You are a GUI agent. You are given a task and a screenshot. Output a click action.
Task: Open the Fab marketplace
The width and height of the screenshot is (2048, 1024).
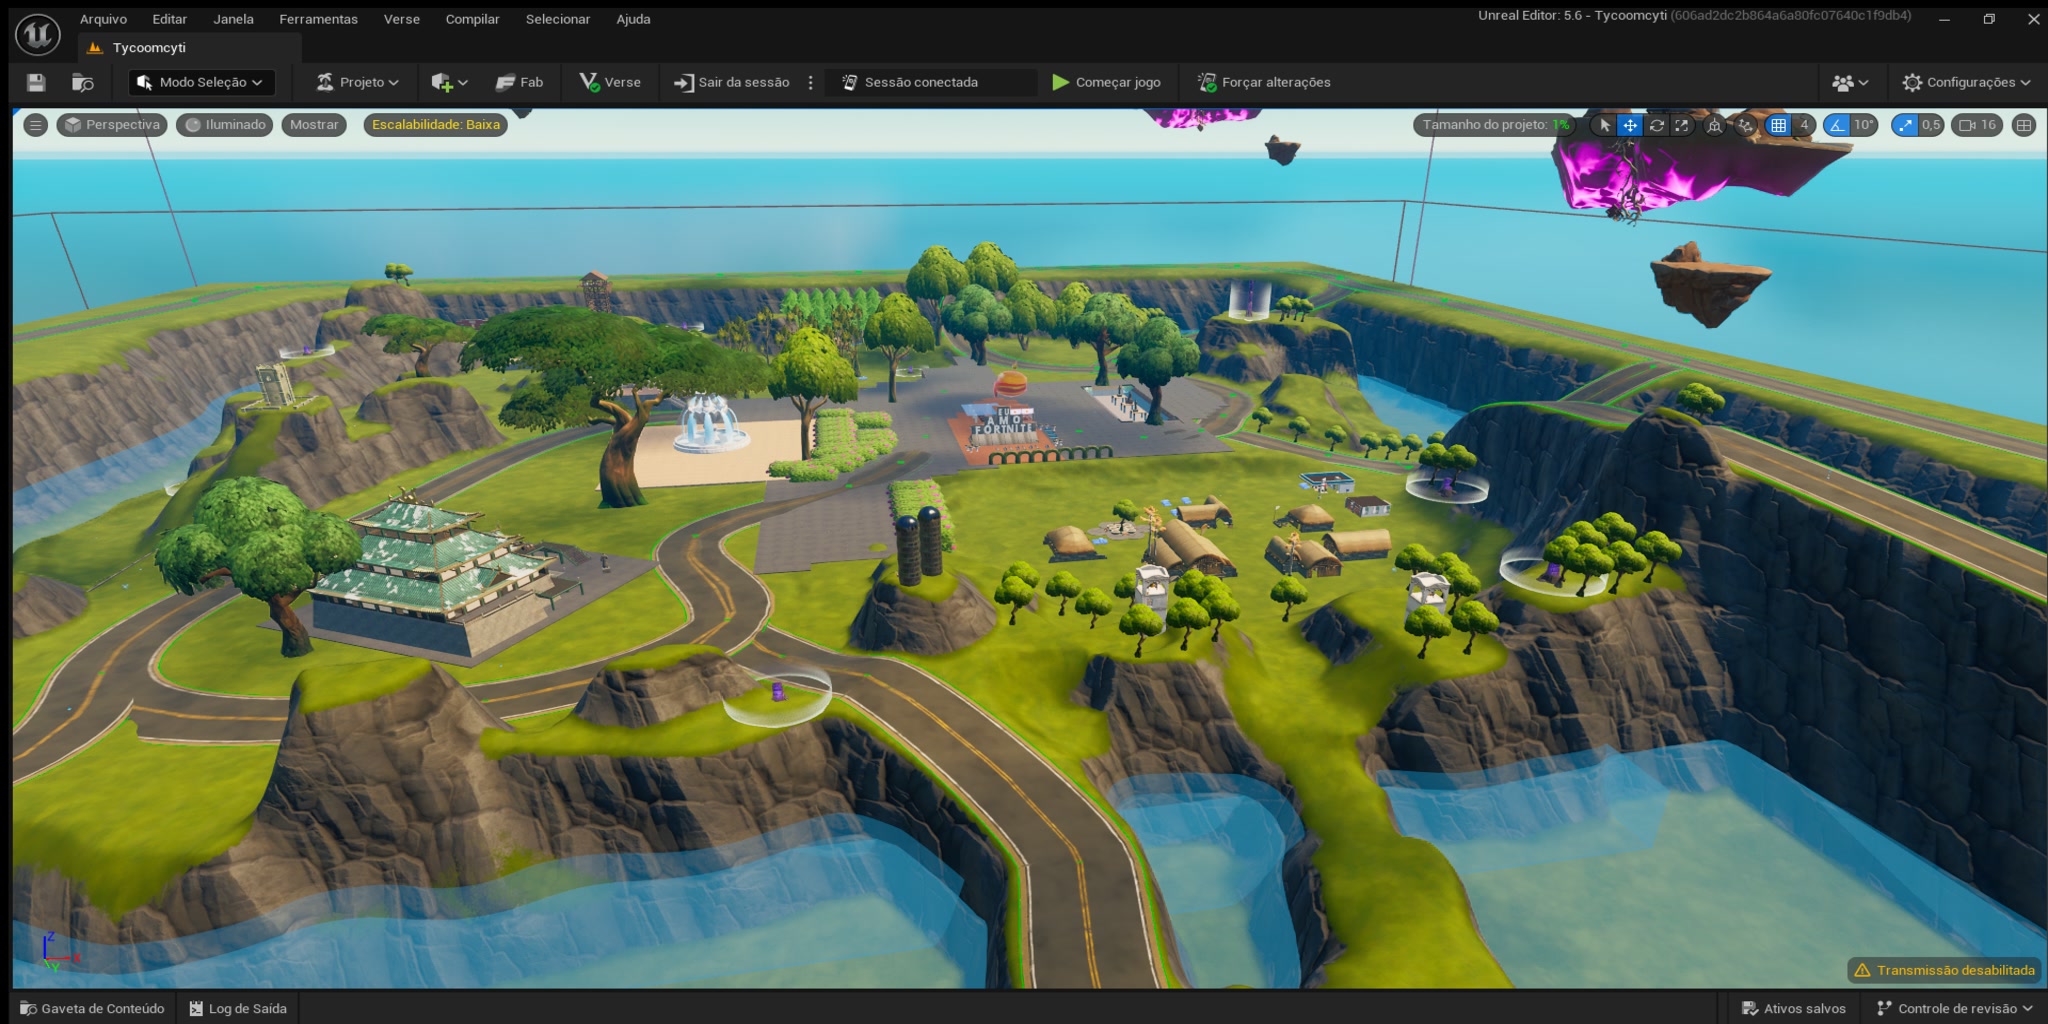520,82
